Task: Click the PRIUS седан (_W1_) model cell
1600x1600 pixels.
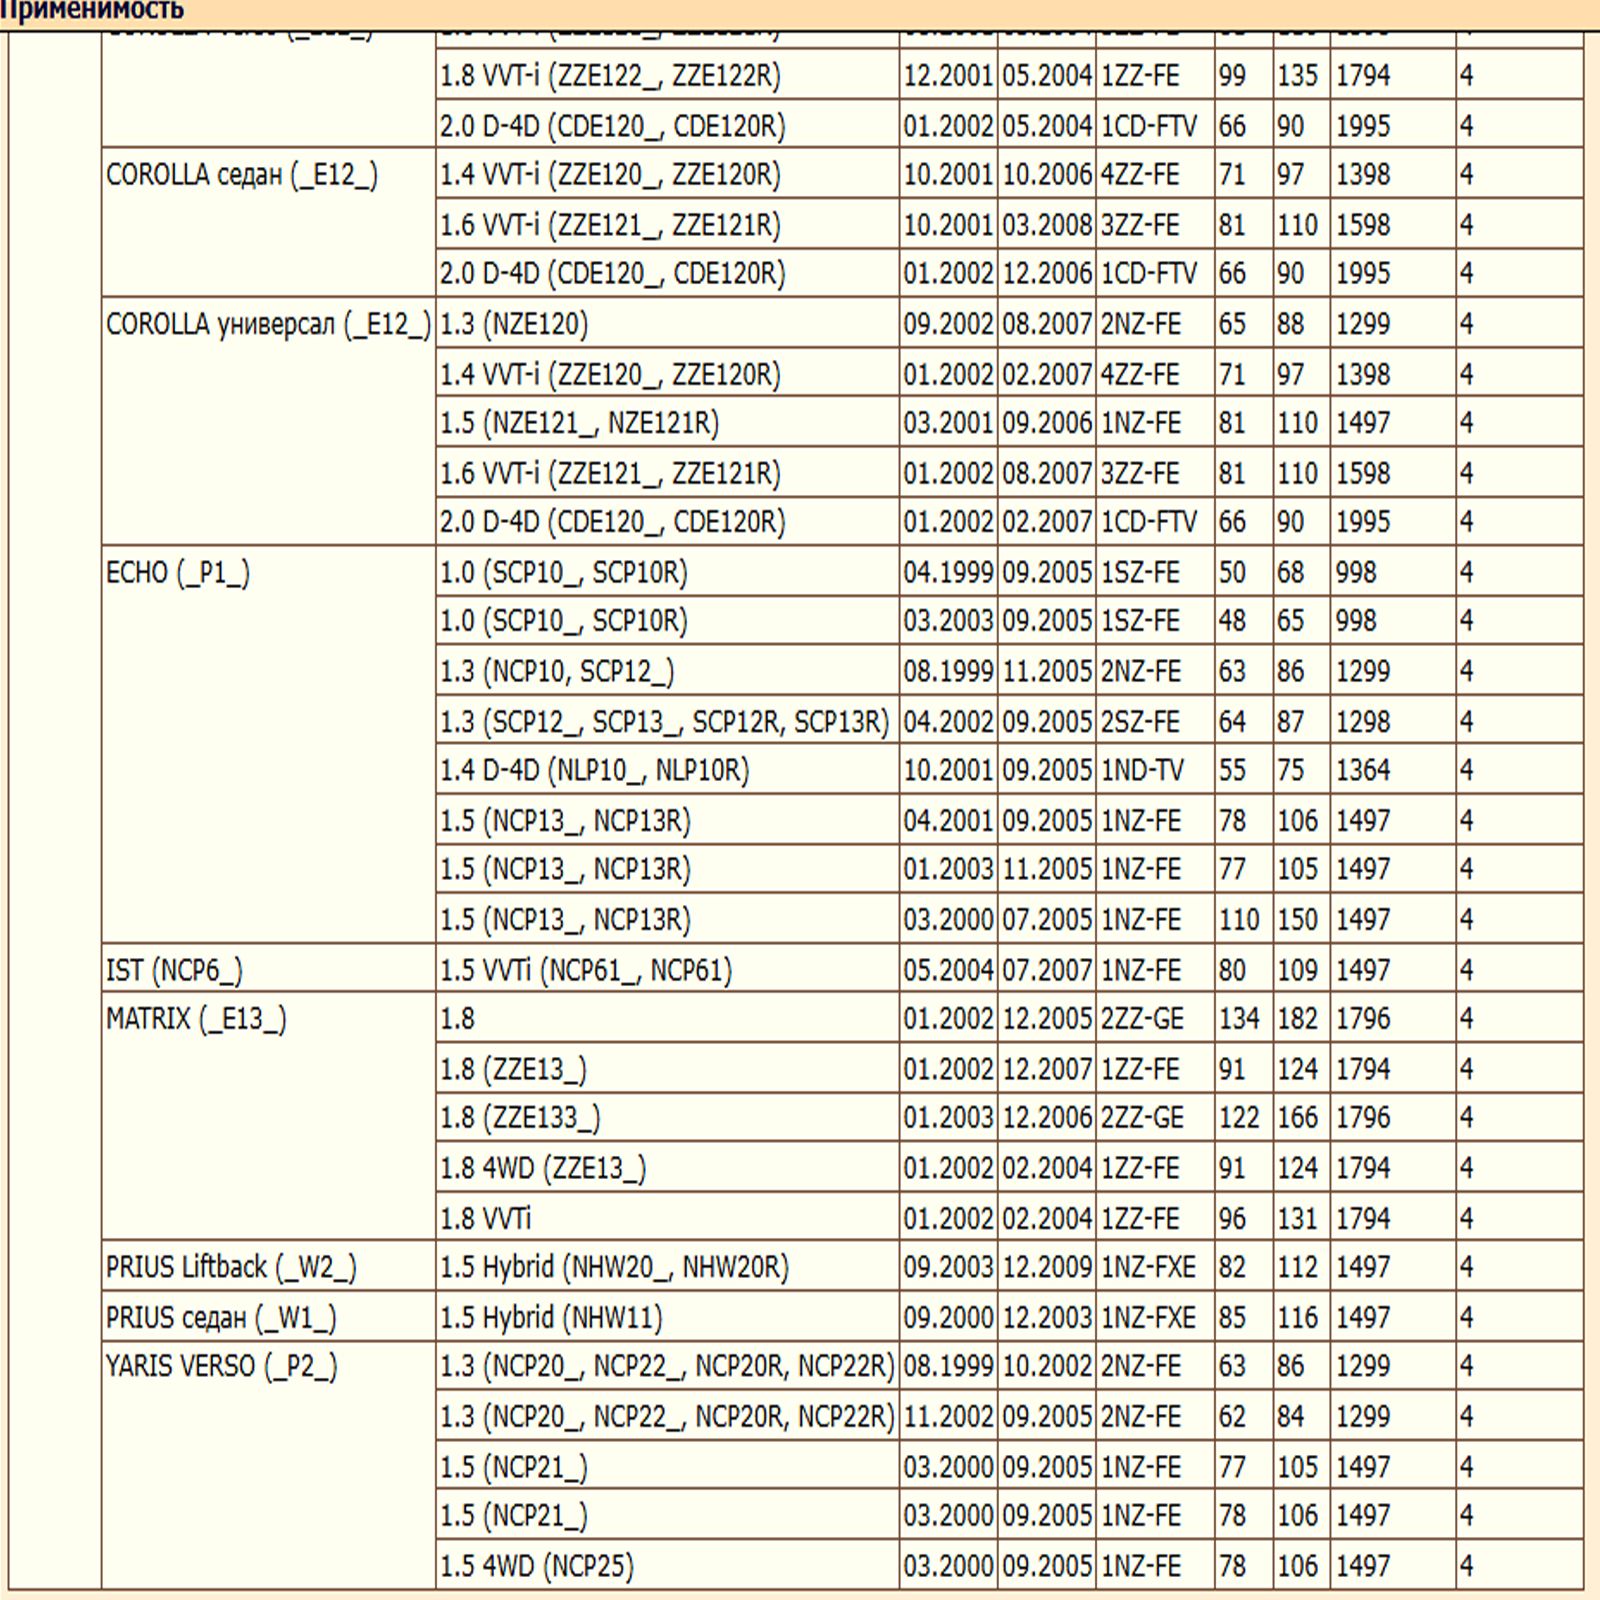Action: [x=221, y=1318]
